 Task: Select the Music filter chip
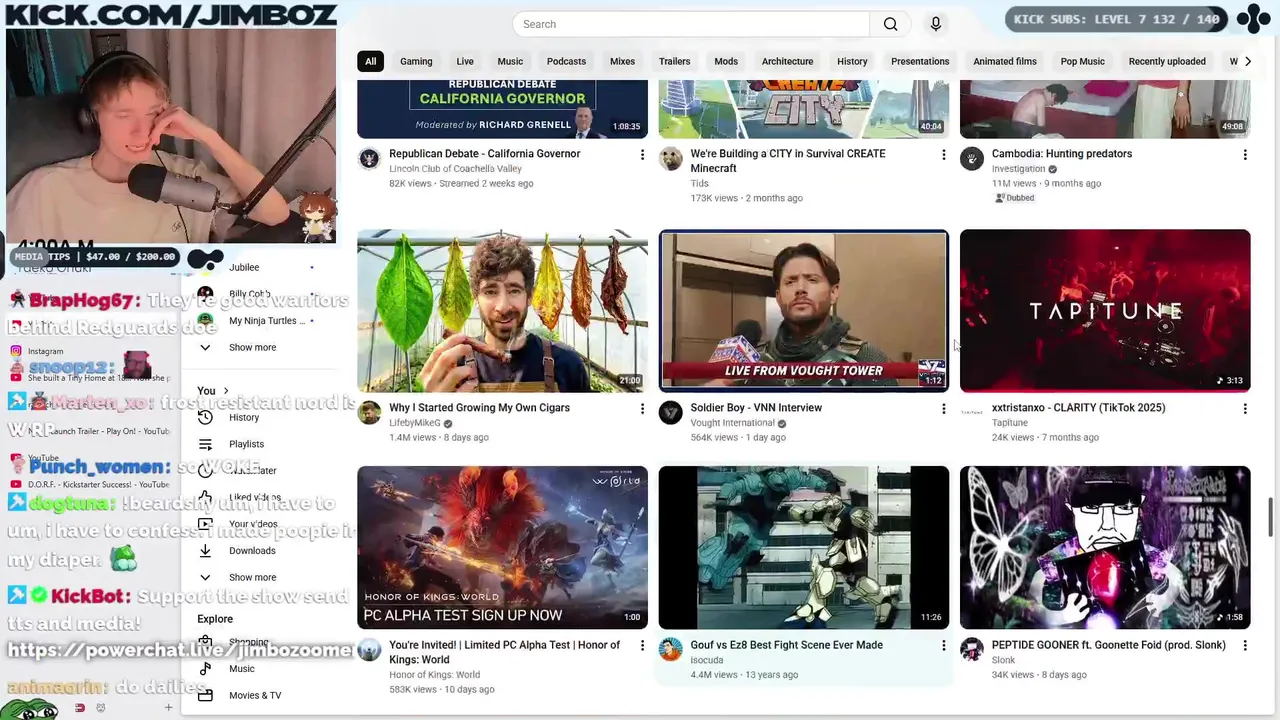[510, 61]
